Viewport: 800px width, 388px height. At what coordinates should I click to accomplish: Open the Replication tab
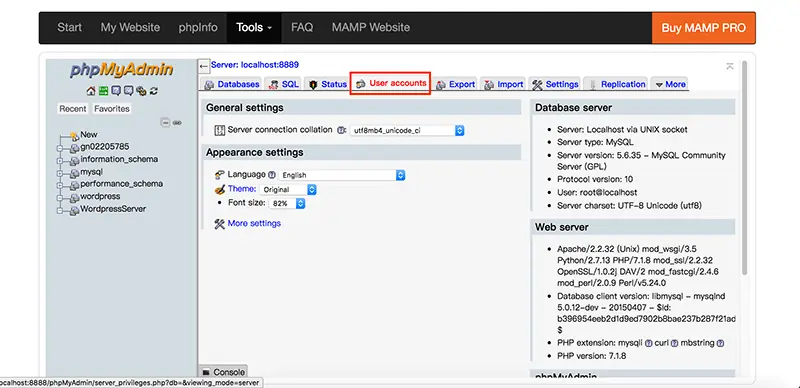coord(616,84)
